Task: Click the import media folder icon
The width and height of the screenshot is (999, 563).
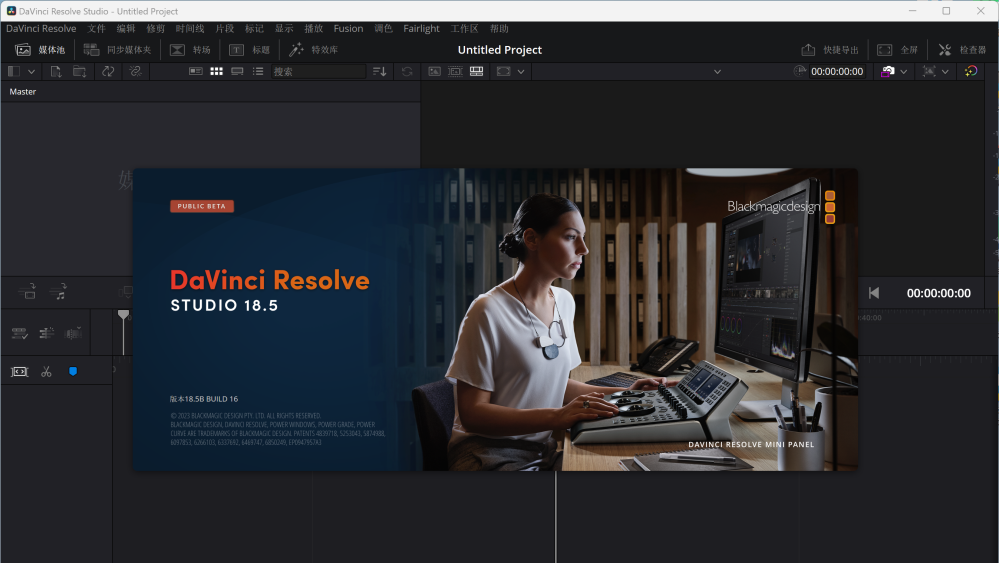Action: pyautogui.click(x=80, y=72)
